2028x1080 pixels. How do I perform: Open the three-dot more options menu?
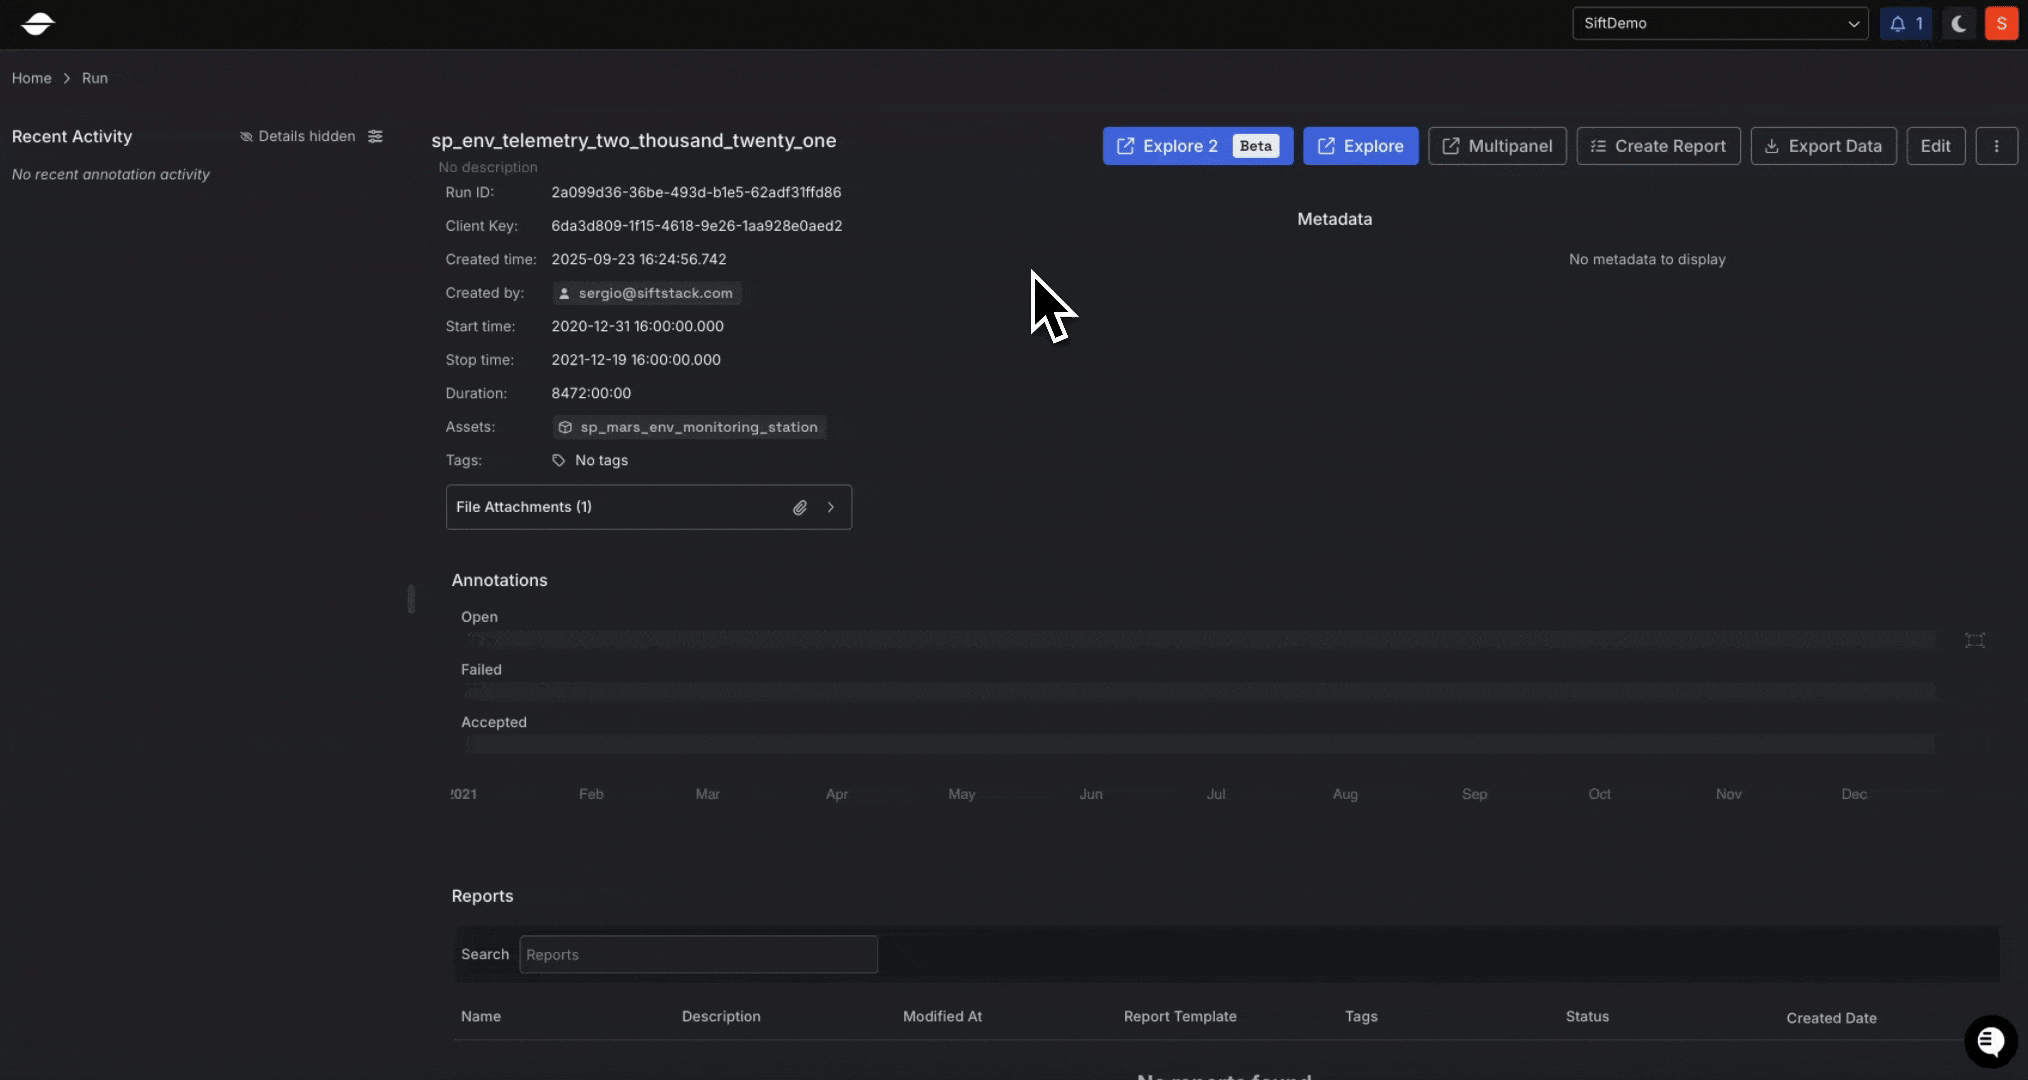click(x=1996, y=146)
